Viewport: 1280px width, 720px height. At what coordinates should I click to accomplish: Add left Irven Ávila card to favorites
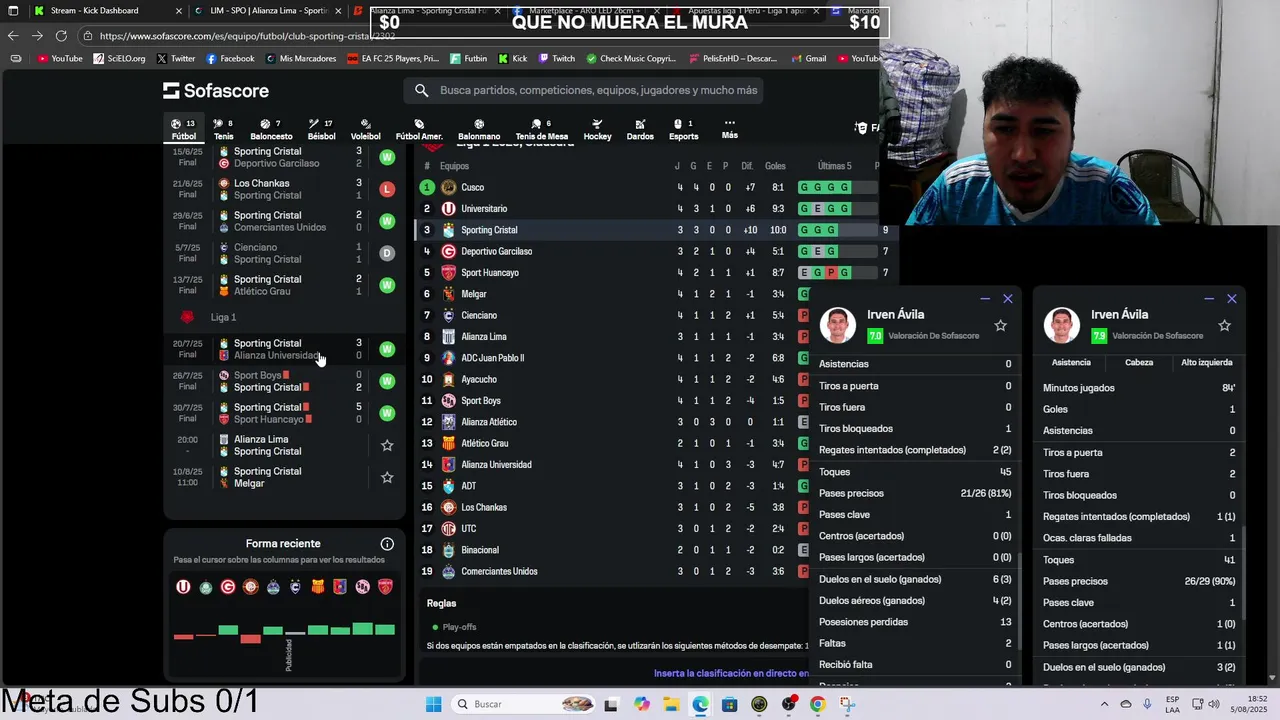coord(1000,325)
